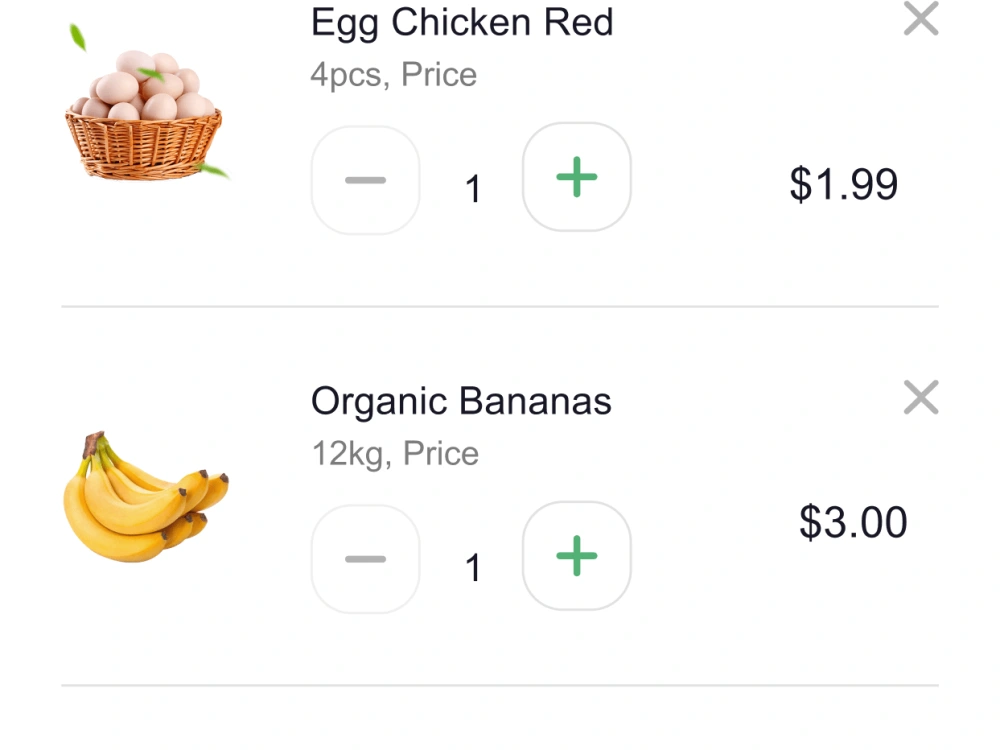This screenshot has width=1000, height=750.
Task: Open the bananas product image
Action: coord(145,497)
